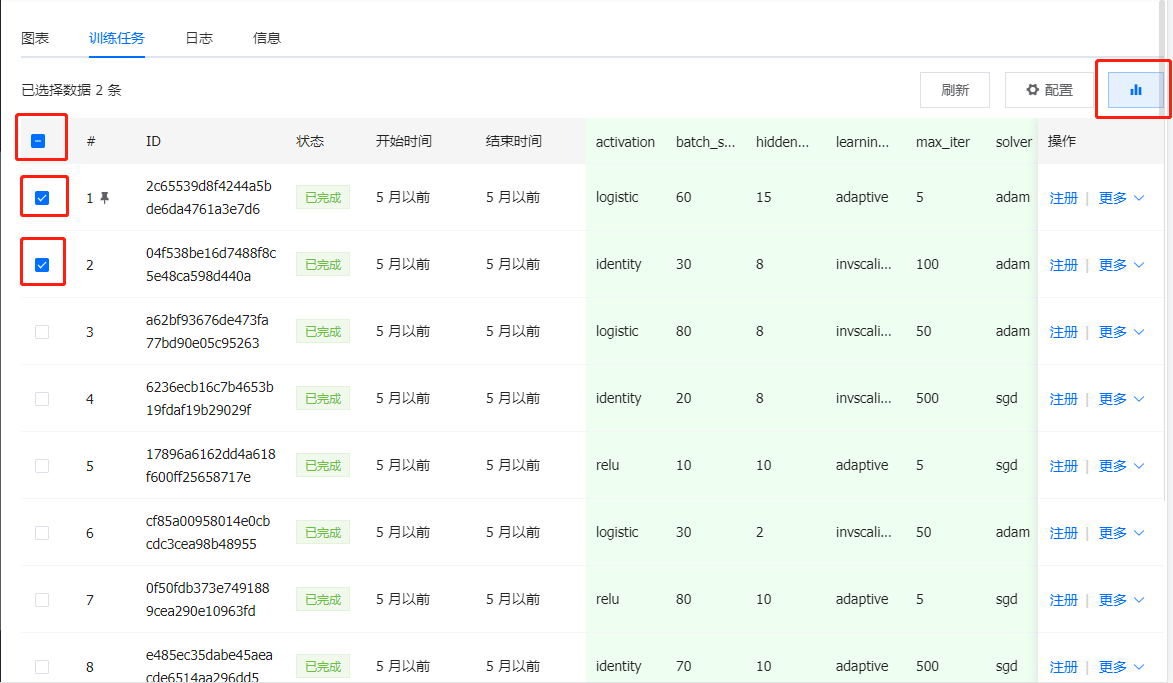Click 注册 link in row 7
This screenshot has width=1173, height=683.
(1063, 599)
